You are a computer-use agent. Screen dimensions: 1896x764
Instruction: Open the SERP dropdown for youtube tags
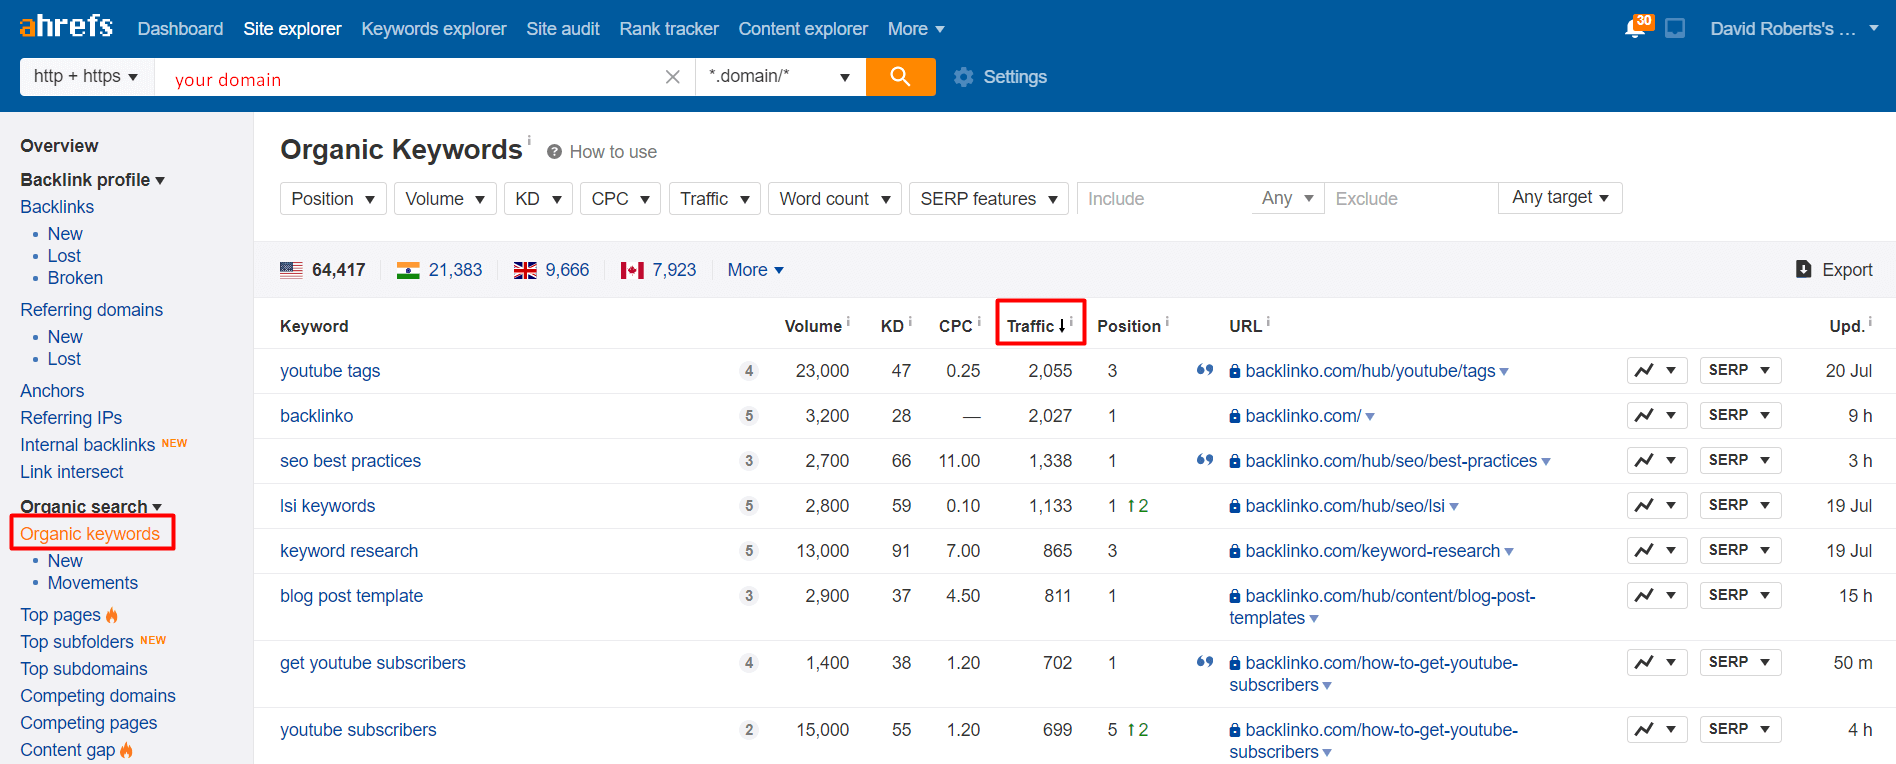click(x=1740, y=370)
